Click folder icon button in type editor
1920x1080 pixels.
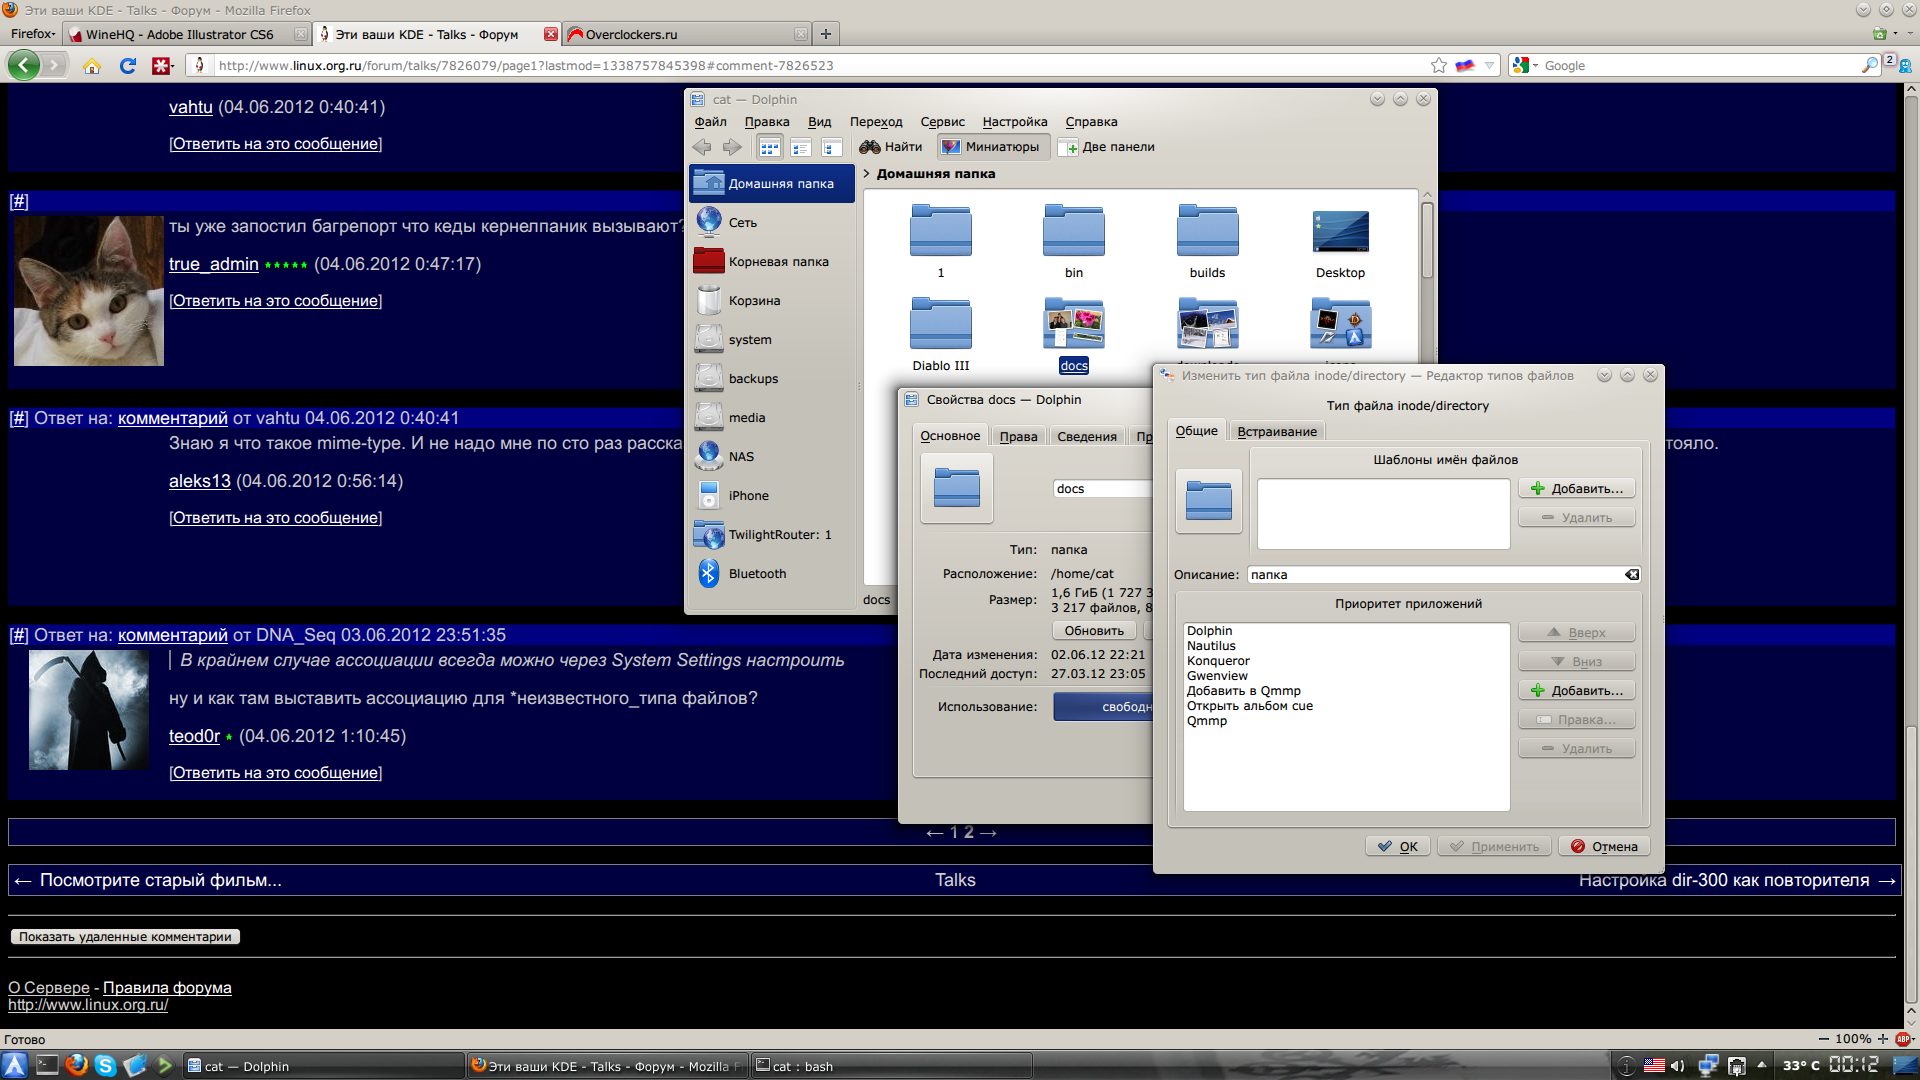tap(1208, 501)
